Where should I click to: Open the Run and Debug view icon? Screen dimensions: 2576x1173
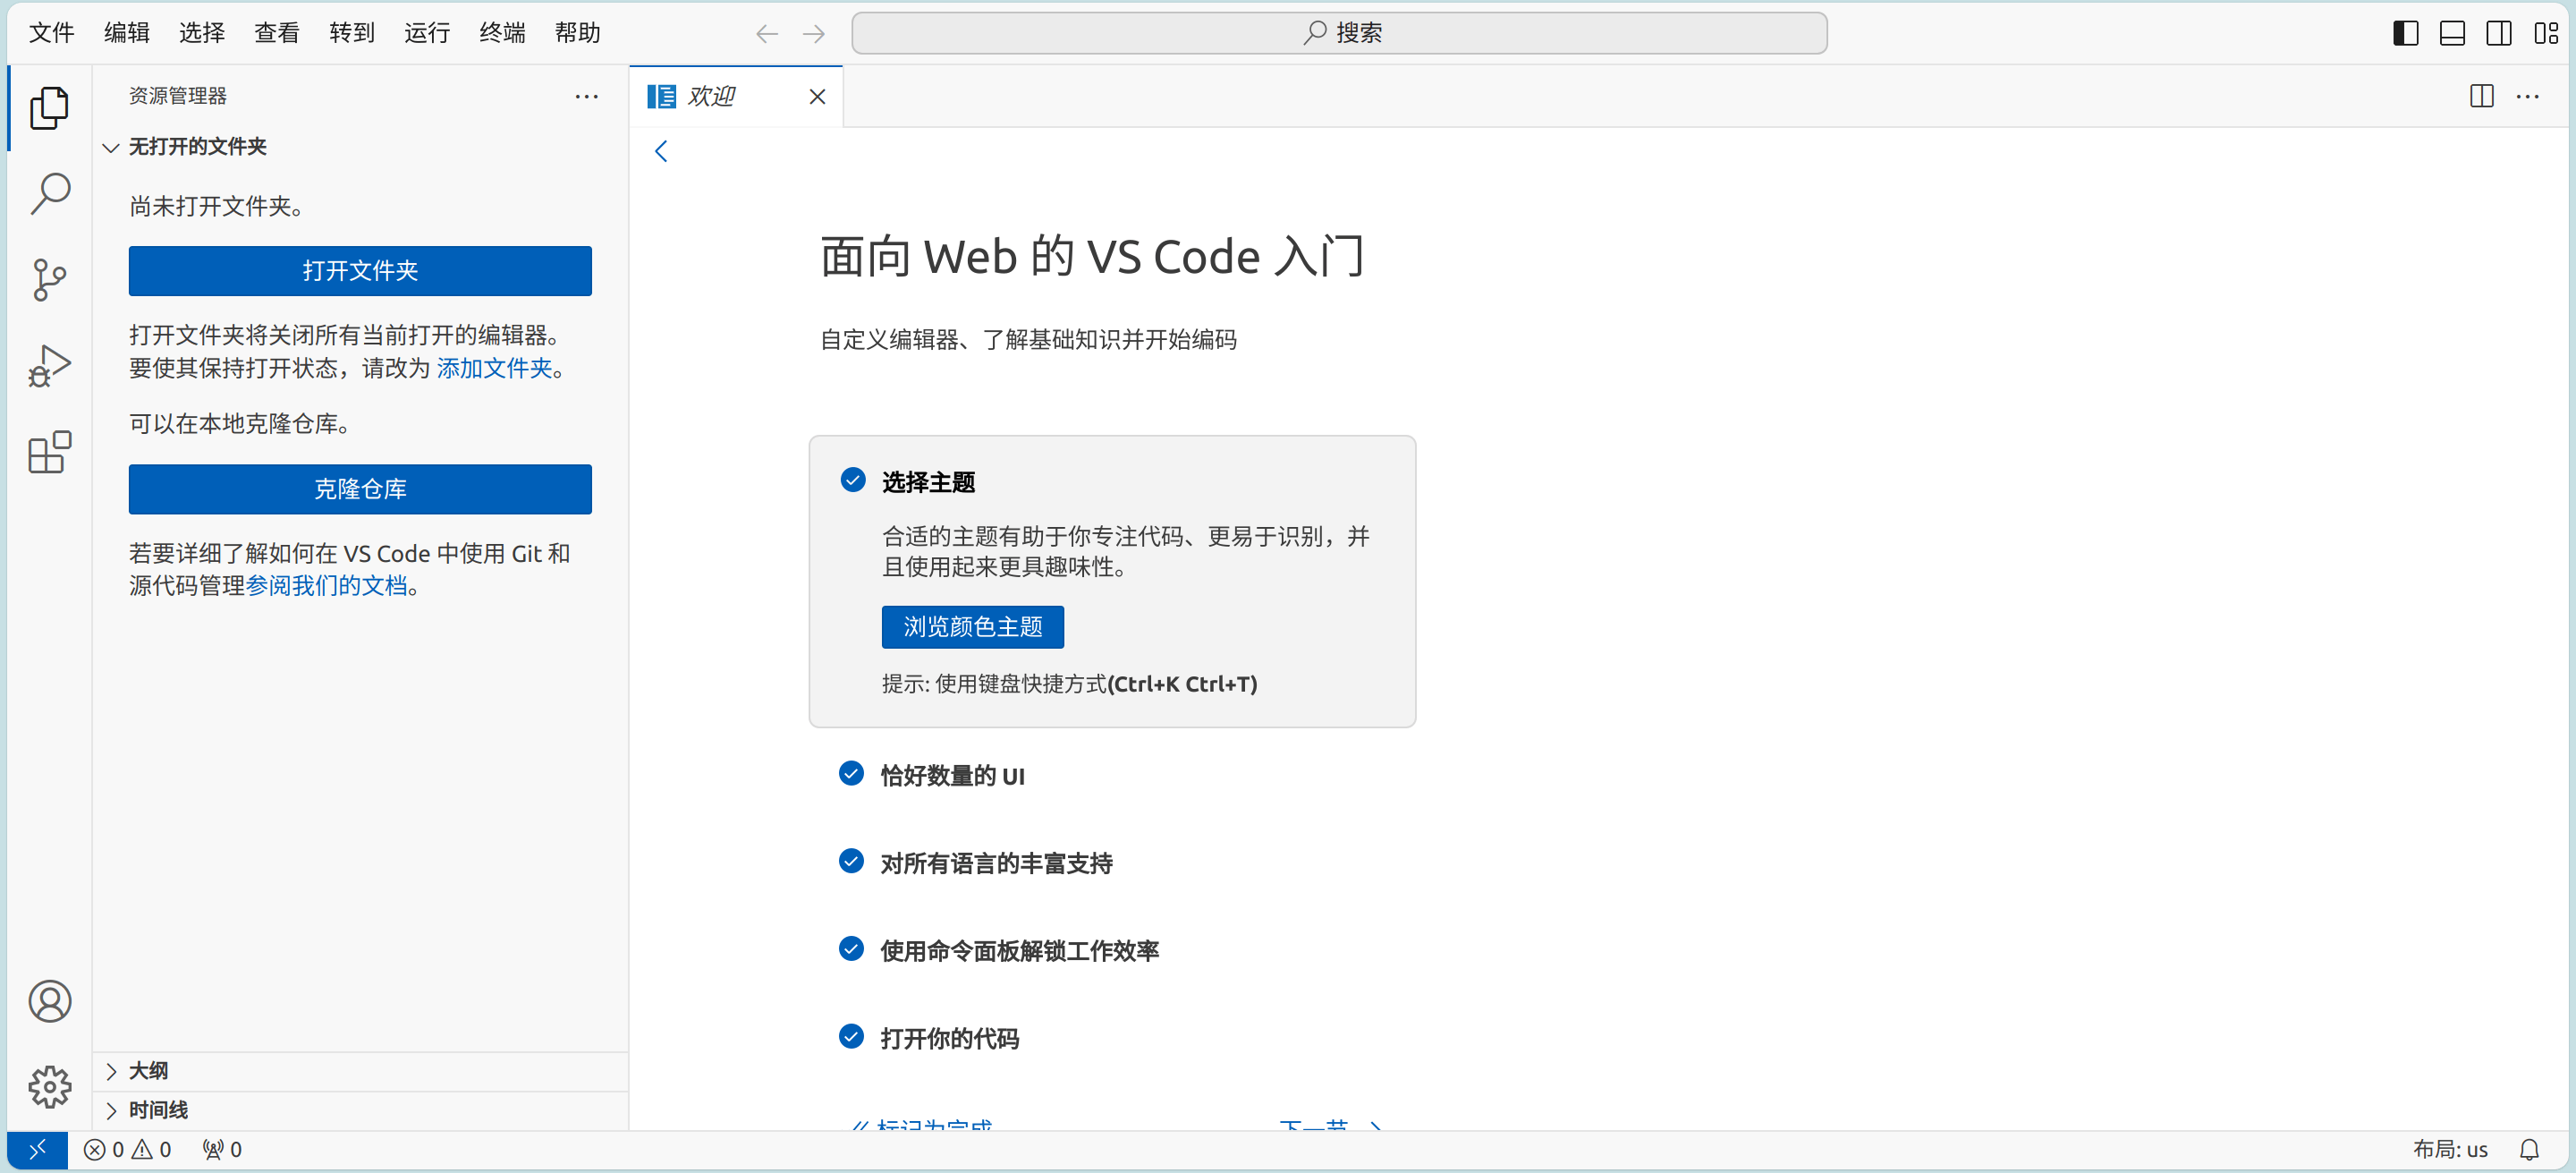coord(49,366)
